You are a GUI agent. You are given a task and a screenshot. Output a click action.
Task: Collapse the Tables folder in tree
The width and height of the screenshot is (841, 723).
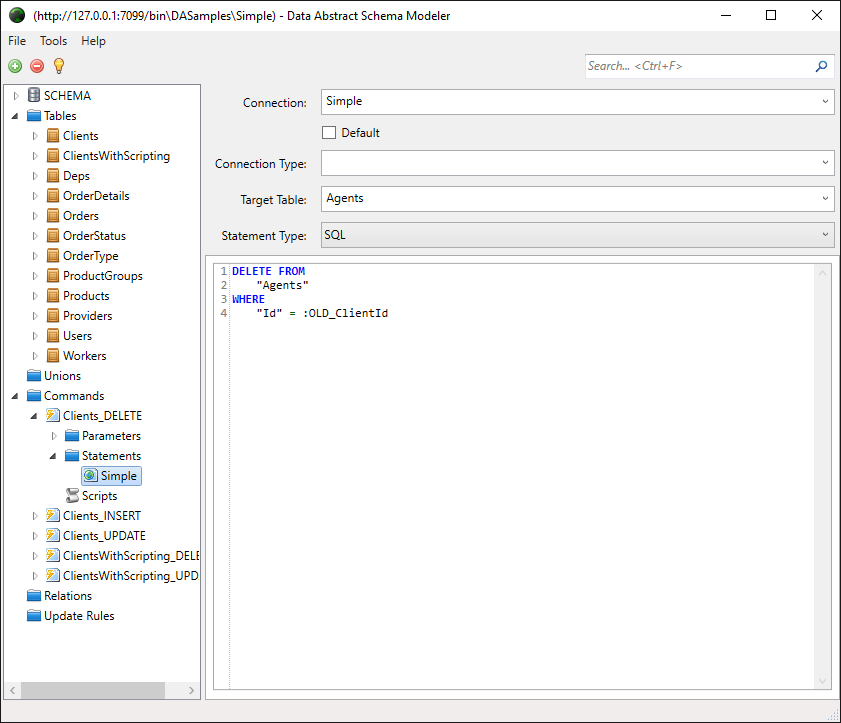[x=16, y=116]
